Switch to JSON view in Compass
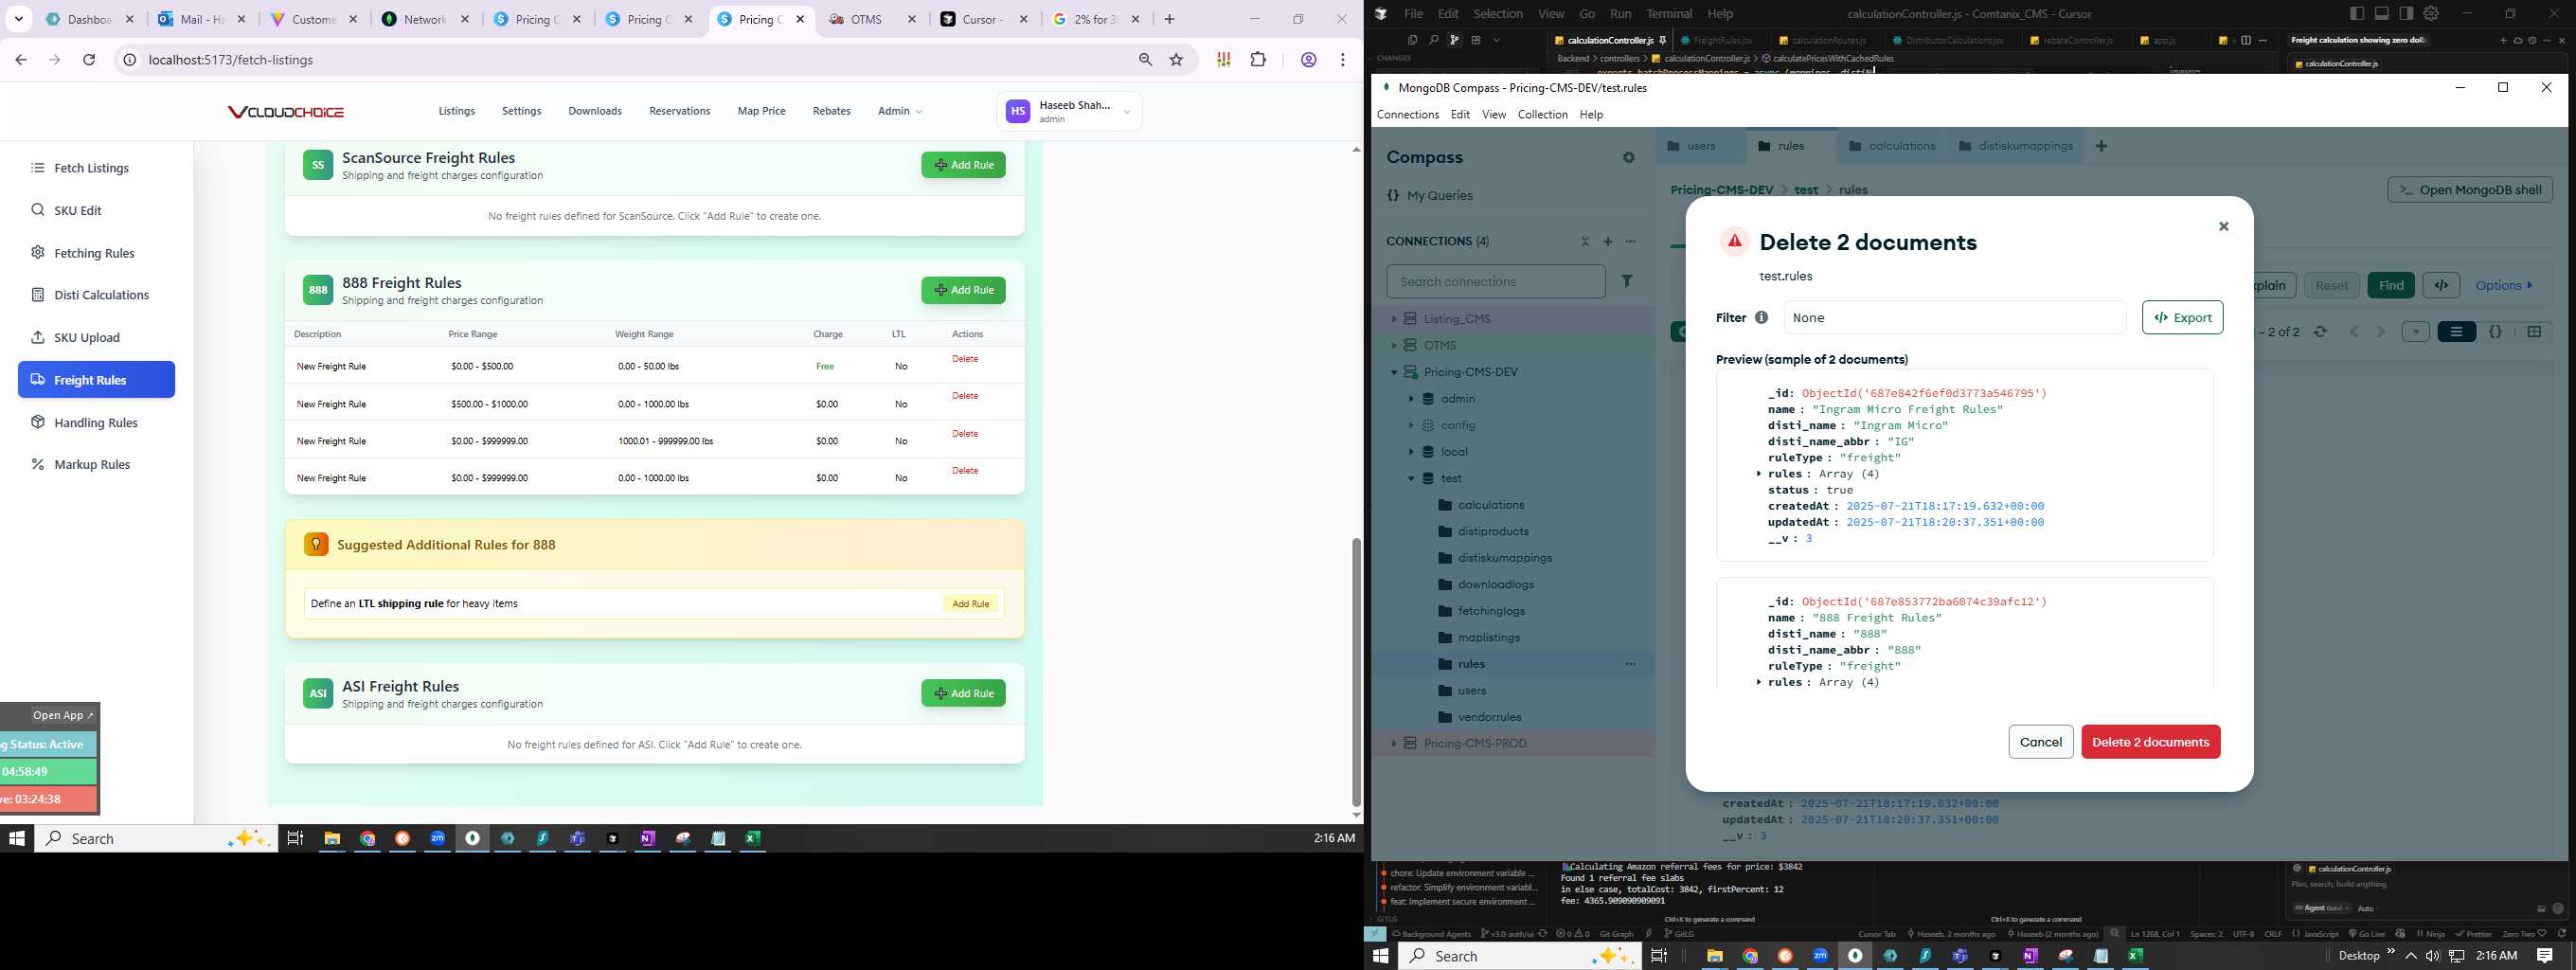The height and width of the screenshot is (970, 2576). pyautogui.click(x=2495, y=332)
